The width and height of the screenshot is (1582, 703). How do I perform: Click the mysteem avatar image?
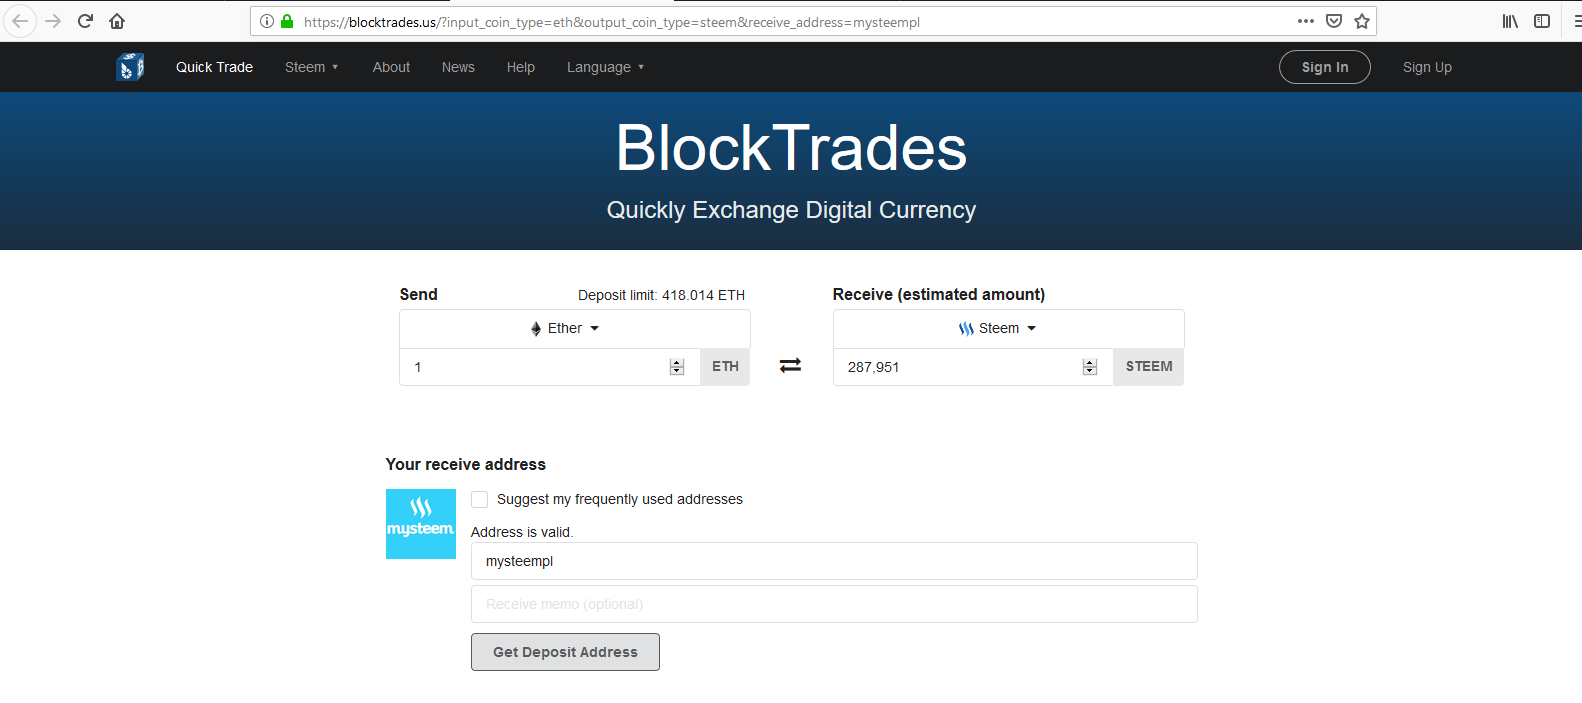(x=421, y=524)
